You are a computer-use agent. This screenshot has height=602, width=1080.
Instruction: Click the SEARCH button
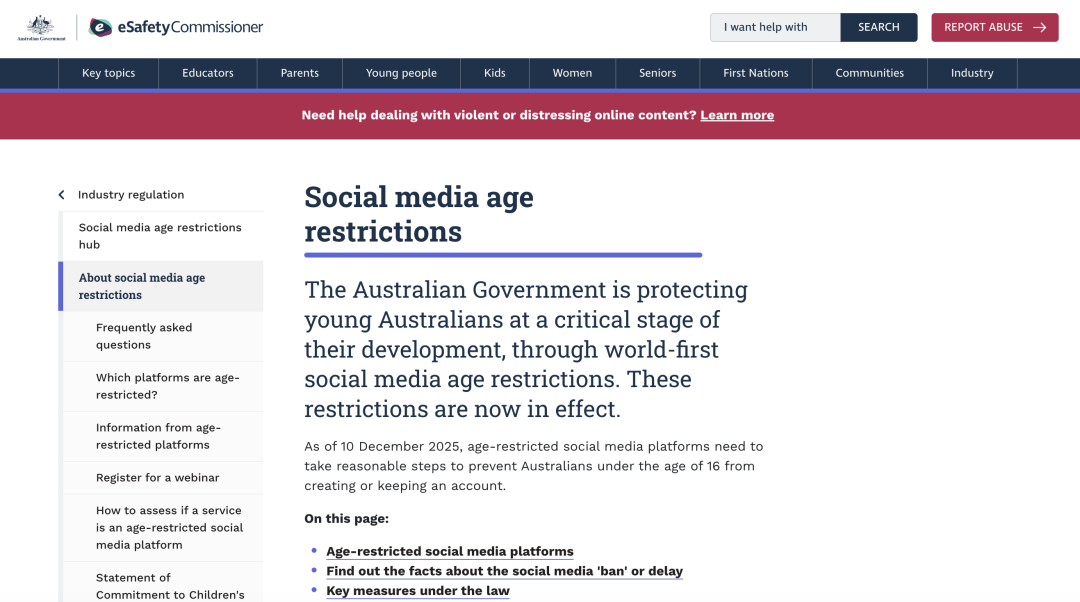[x=879, y=28]
